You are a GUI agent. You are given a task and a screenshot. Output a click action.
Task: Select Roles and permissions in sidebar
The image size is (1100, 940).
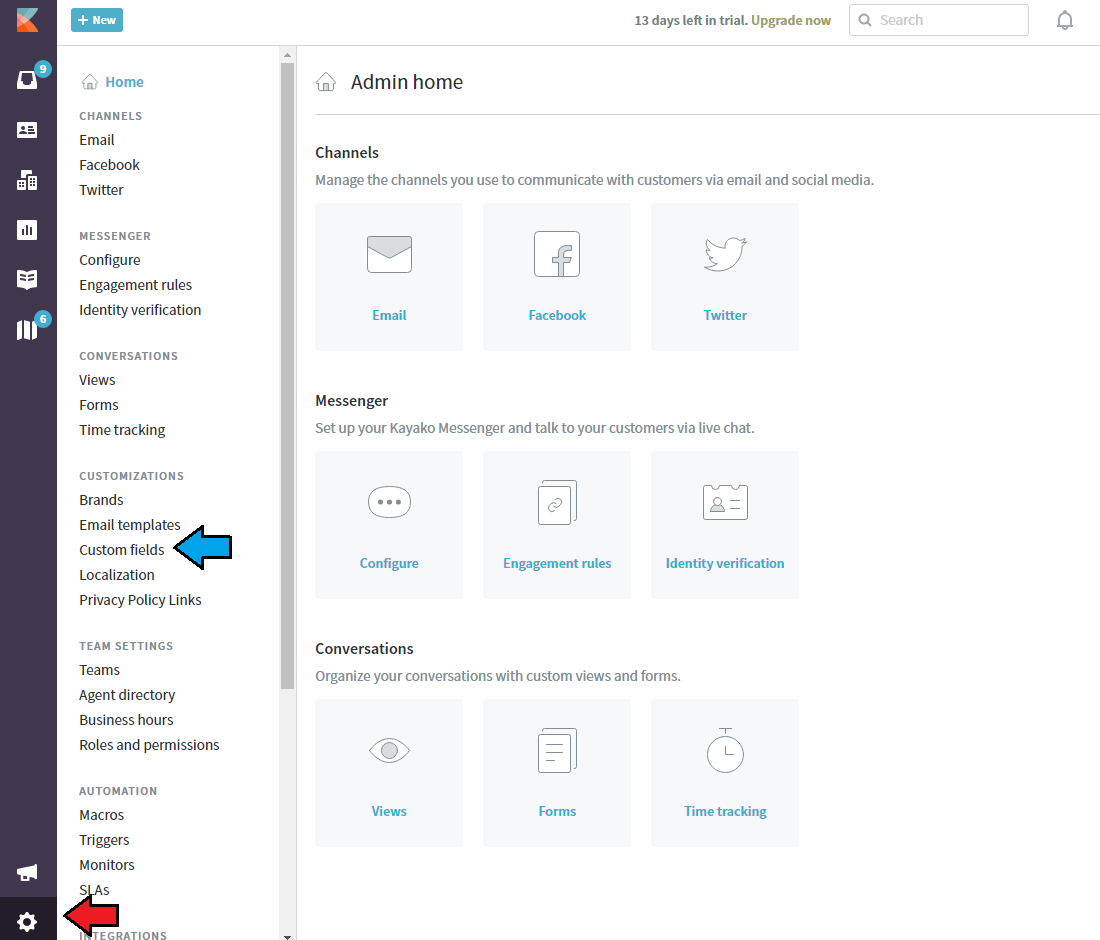pos(149,745)
